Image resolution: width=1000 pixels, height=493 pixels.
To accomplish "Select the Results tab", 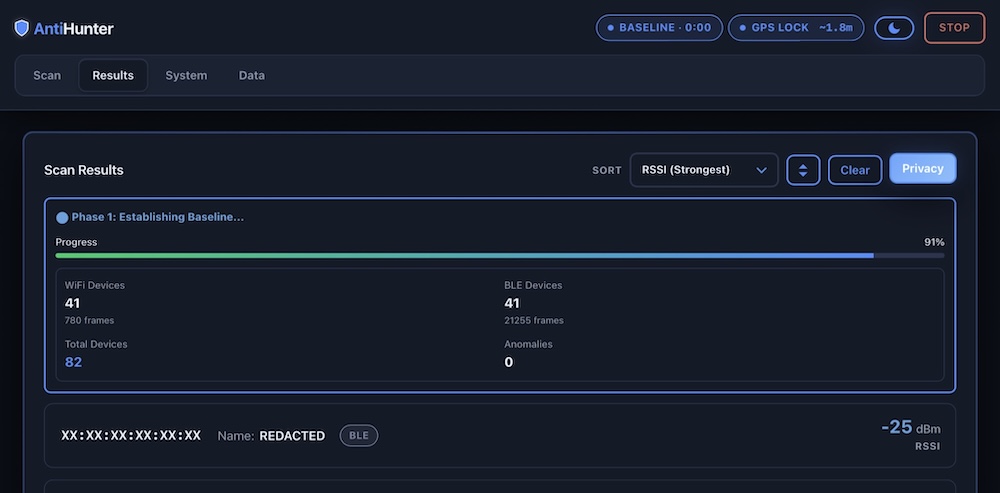I will click(x=113, y=75).
